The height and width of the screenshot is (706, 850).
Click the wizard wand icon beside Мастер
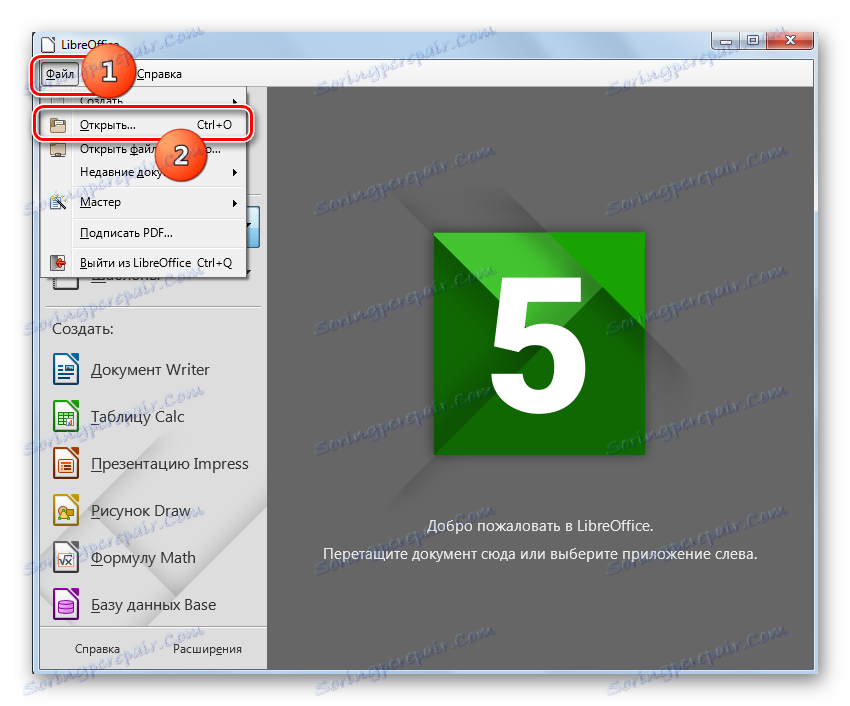pyautogui.click(x=57, y=202)
